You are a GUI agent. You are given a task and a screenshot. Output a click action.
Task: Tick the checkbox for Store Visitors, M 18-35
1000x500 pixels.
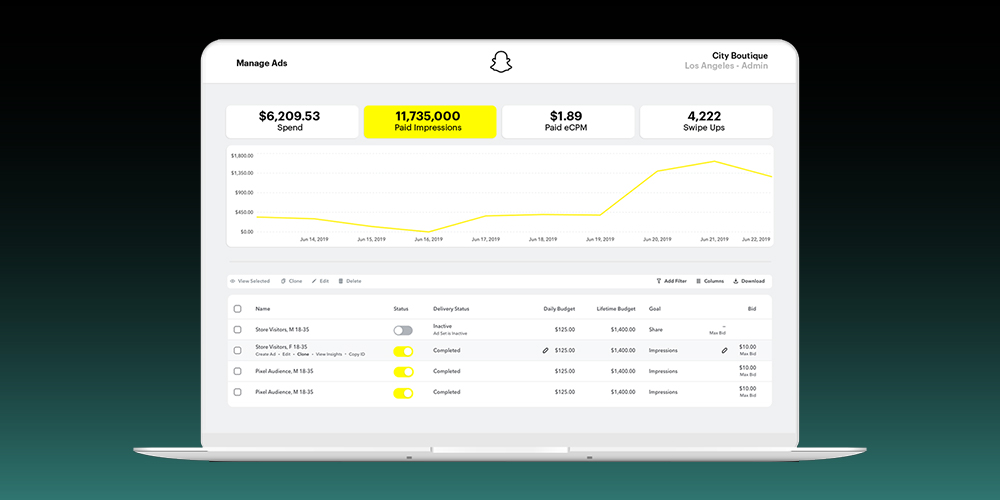[x=237, y=330]
